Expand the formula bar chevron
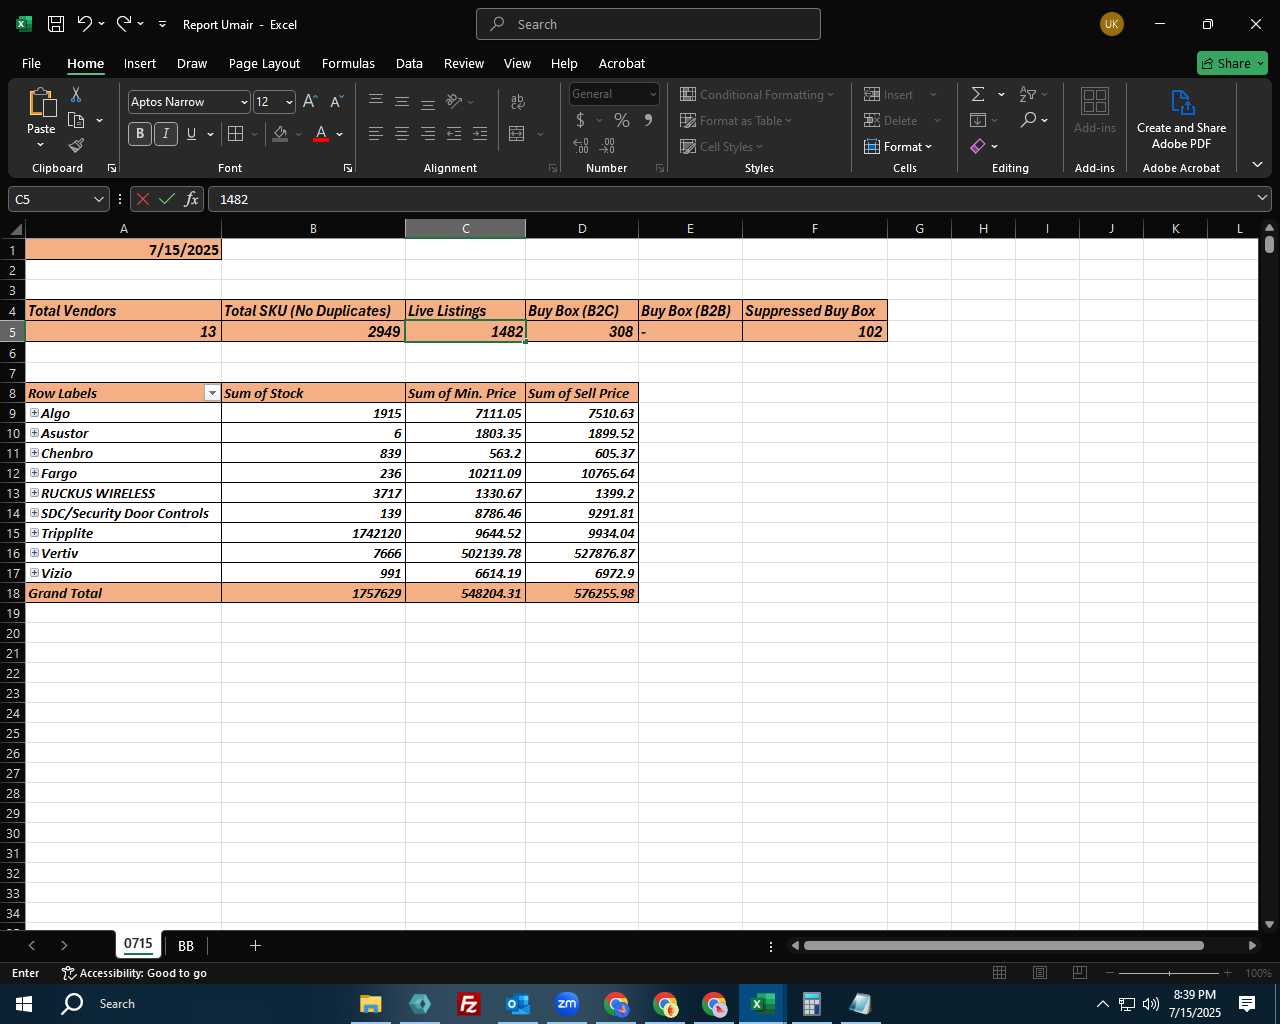This screenshot has height=1024, width=1280. tap(1262, 199)
